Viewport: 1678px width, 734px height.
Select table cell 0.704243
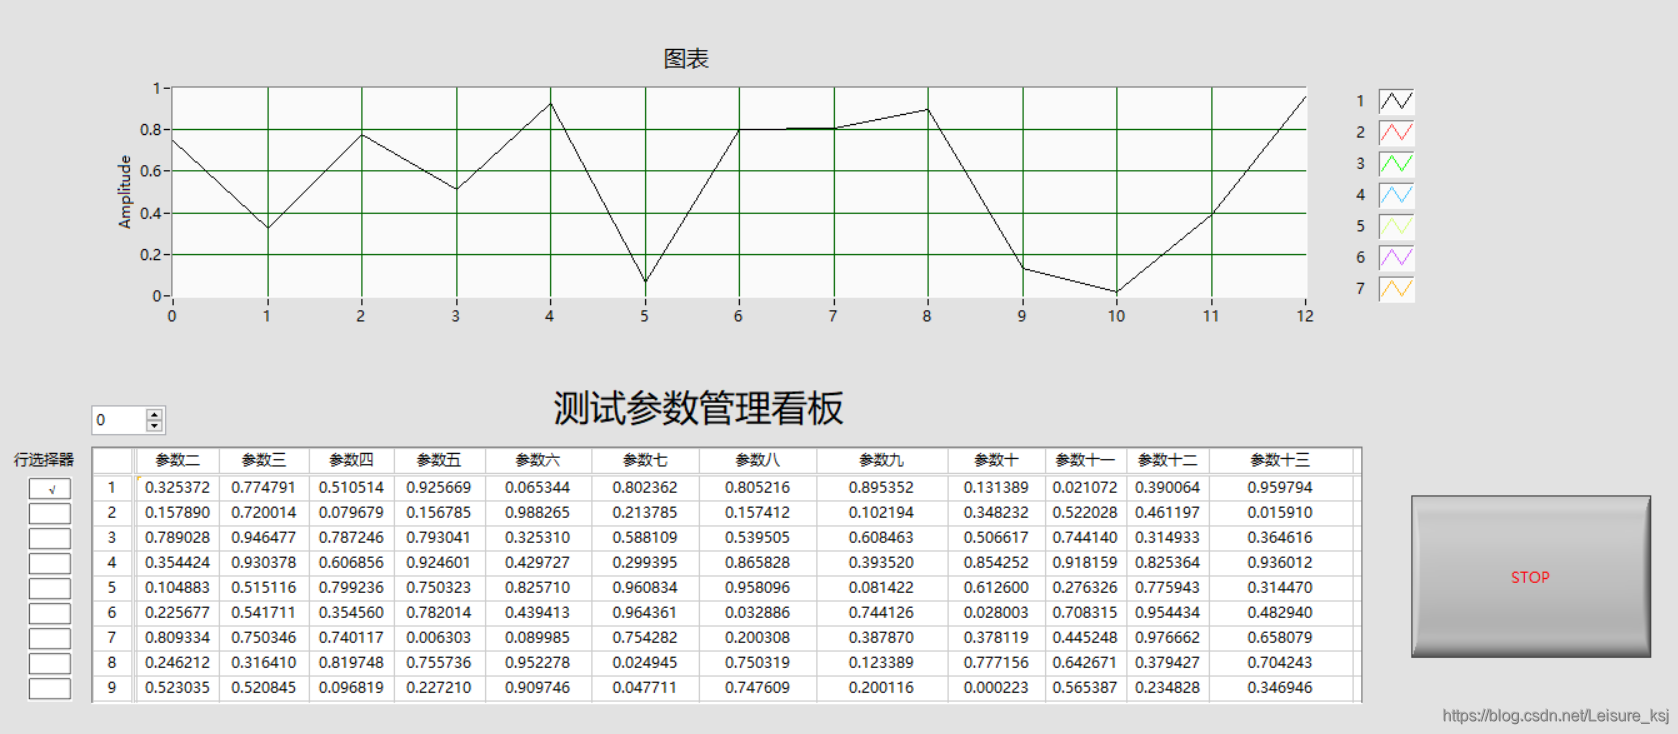(1280, 663)
